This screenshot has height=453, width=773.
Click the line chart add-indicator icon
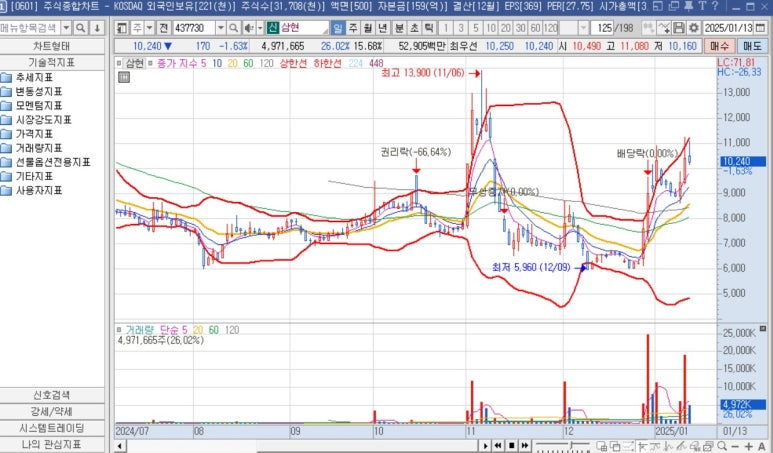[664, 28]
